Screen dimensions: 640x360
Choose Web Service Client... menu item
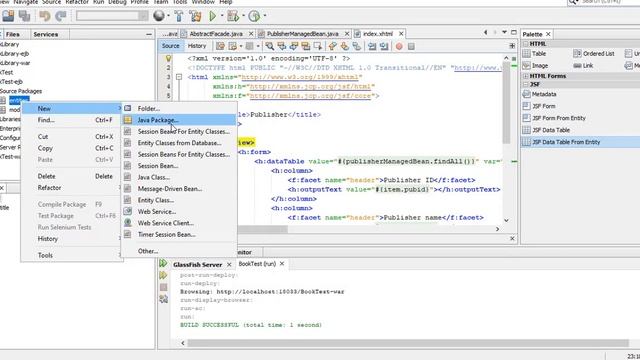click(179, 223)
